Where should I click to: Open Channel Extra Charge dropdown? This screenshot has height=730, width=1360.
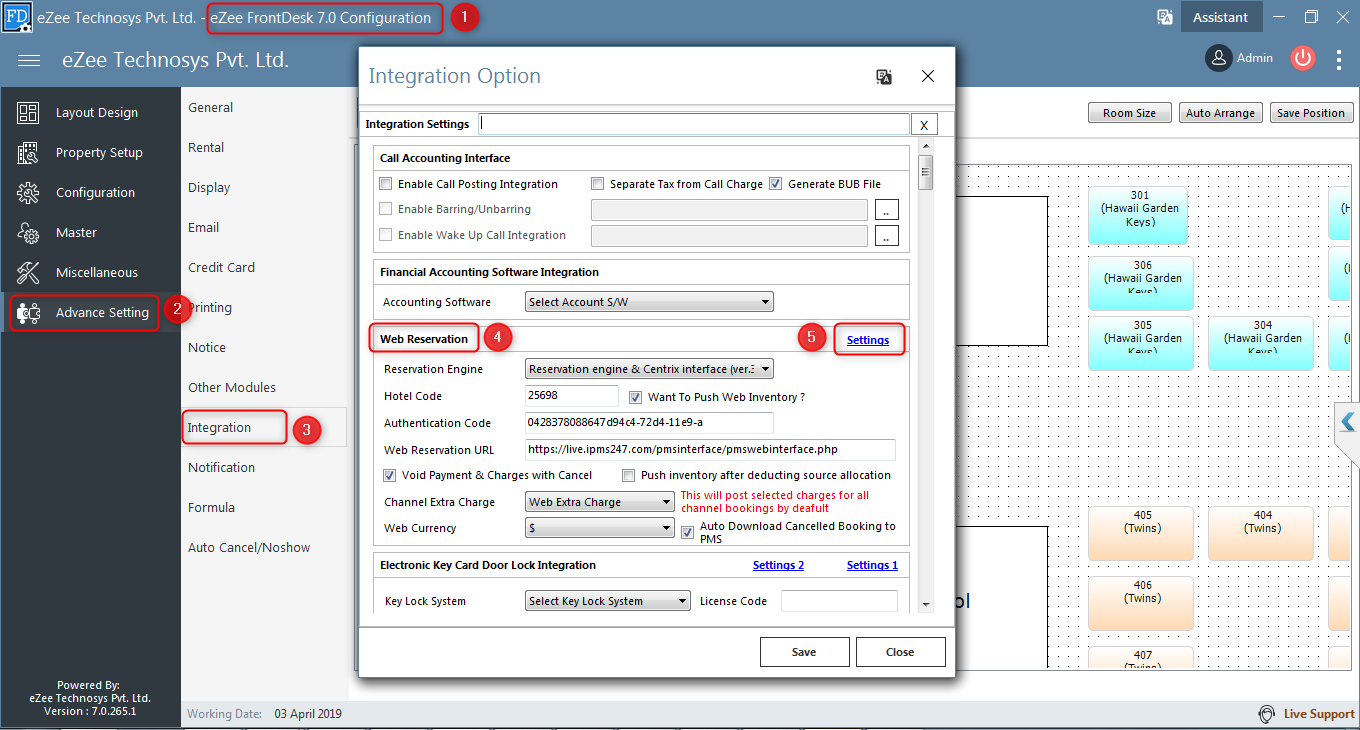[x=600, y=502]
